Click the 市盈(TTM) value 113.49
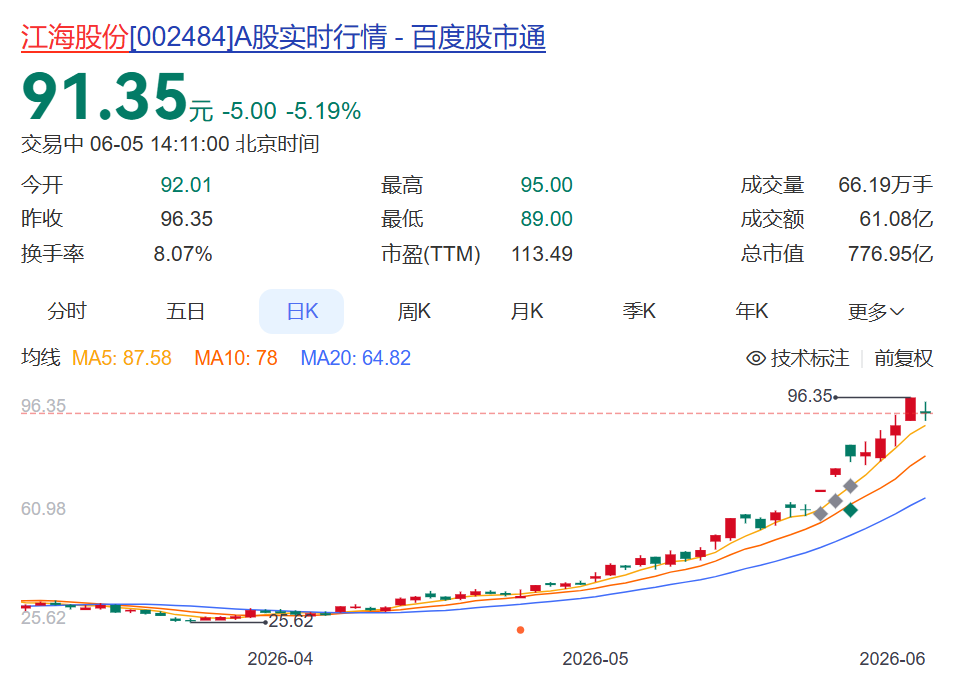Image resolution: width=960 pixels, height=681 pixels. pyautogui.click(x=542, y=254)
